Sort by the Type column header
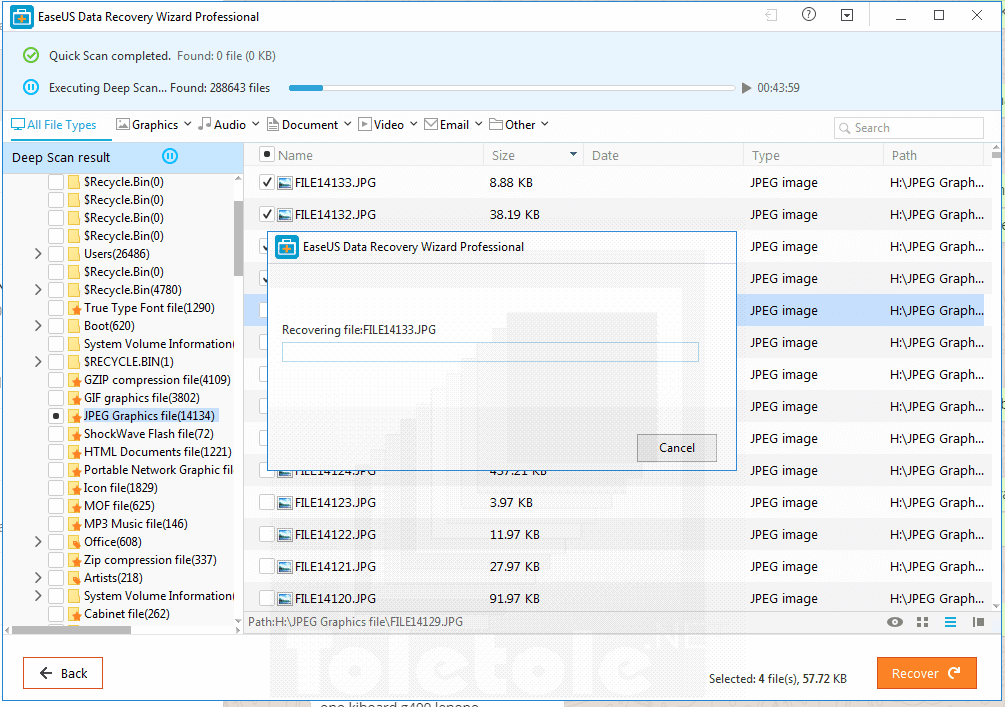Image resolution: width=1005 pixels, height=707 pixels. click(x=813, y=155)
